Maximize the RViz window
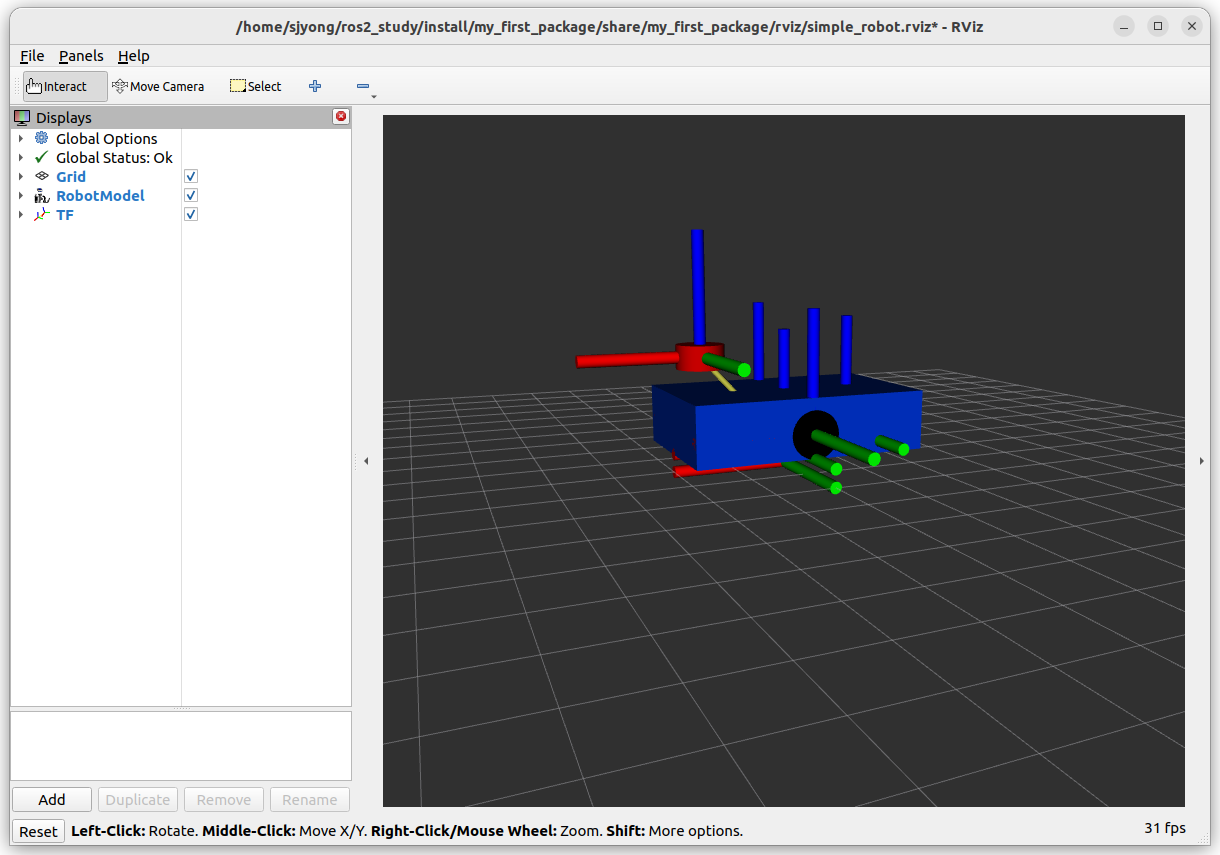The height and width of the screenshot is (855, 1220). 1158,26
